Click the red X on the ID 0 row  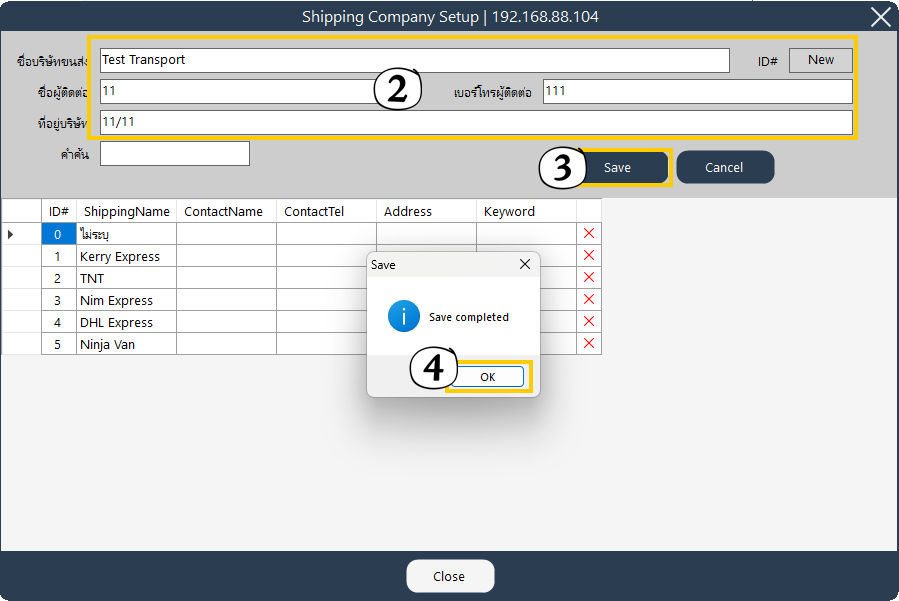[589, 234]
